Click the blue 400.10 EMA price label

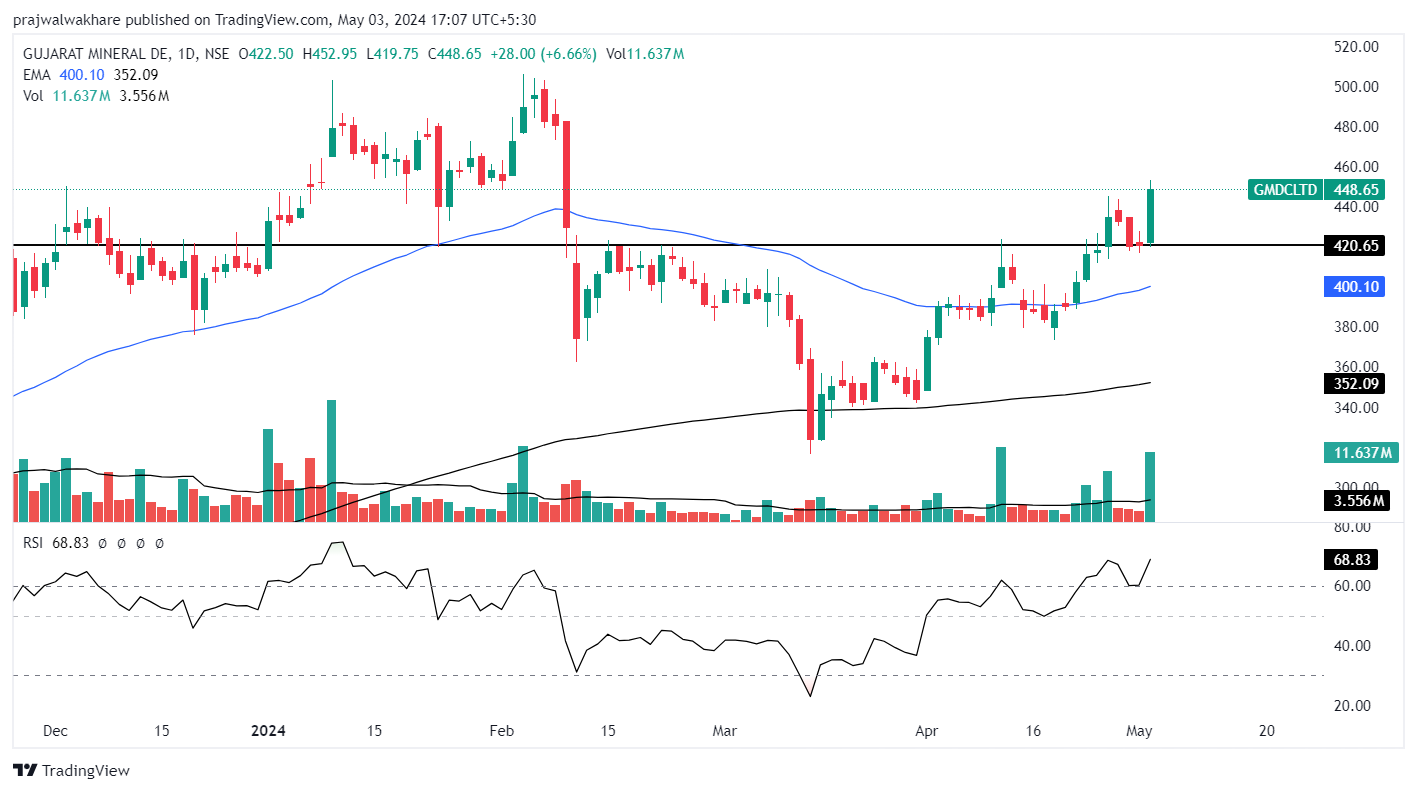pos(1355,286)
